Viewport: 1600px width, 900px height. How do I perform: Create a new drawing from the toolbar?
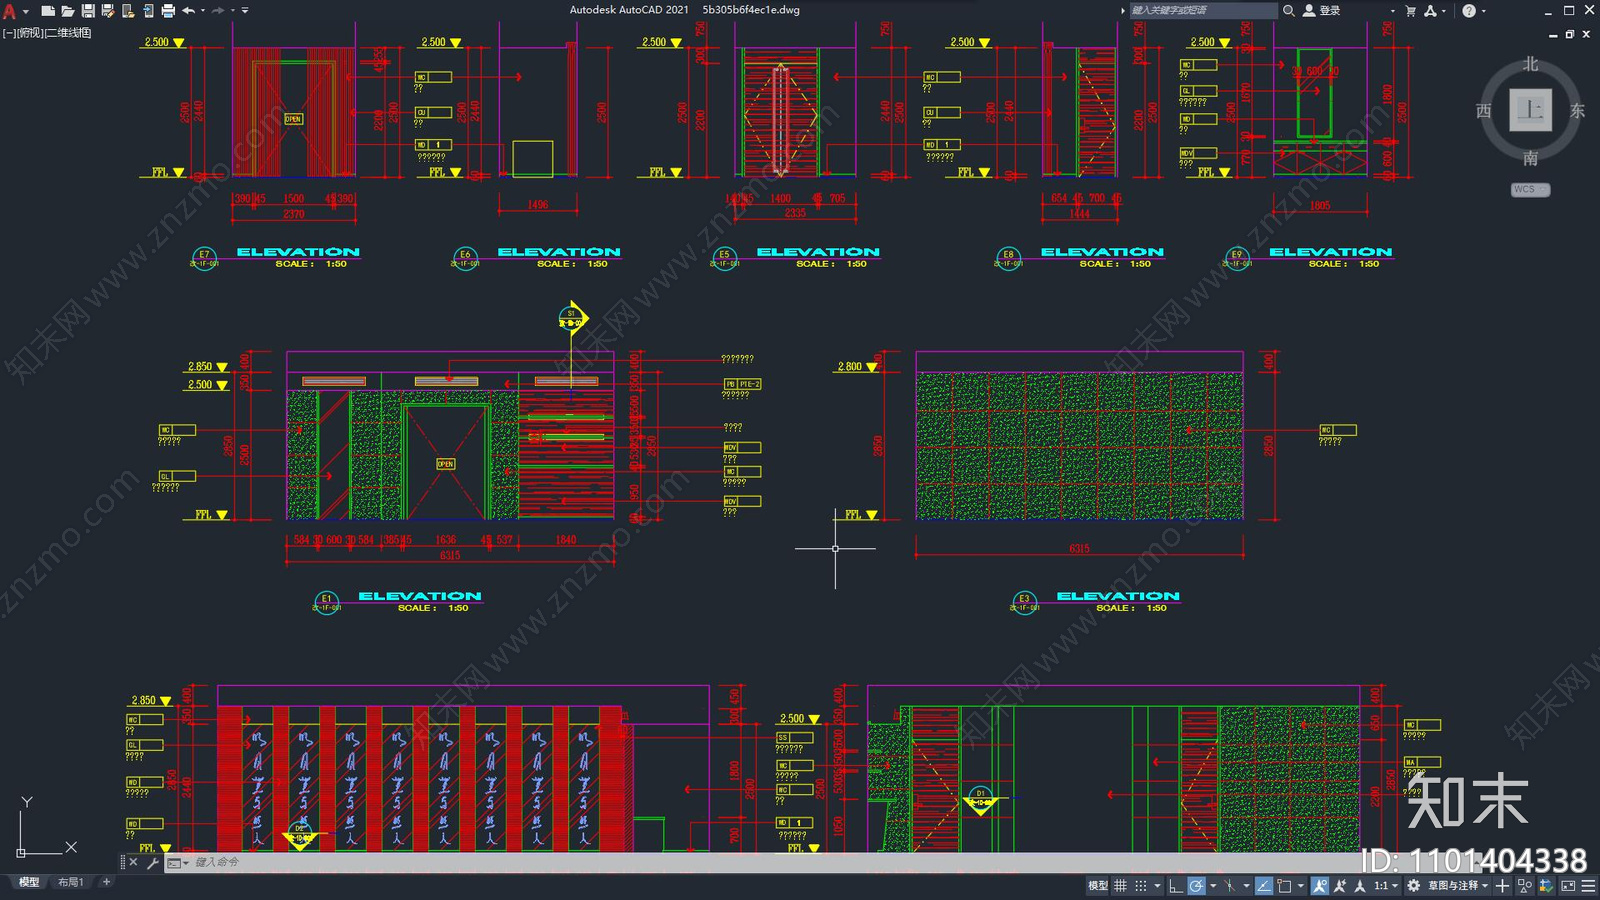pos(47,11)
